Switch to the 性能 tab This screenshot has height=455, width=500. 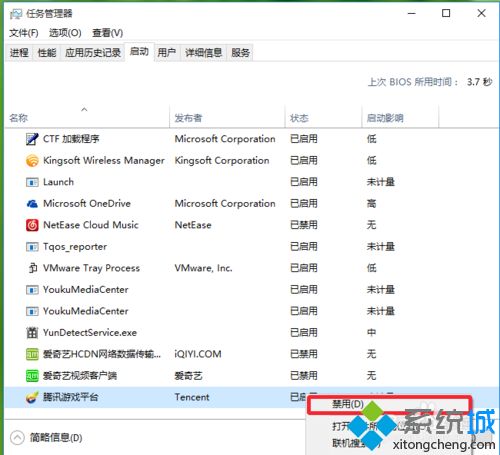click(x=47, y=53)
